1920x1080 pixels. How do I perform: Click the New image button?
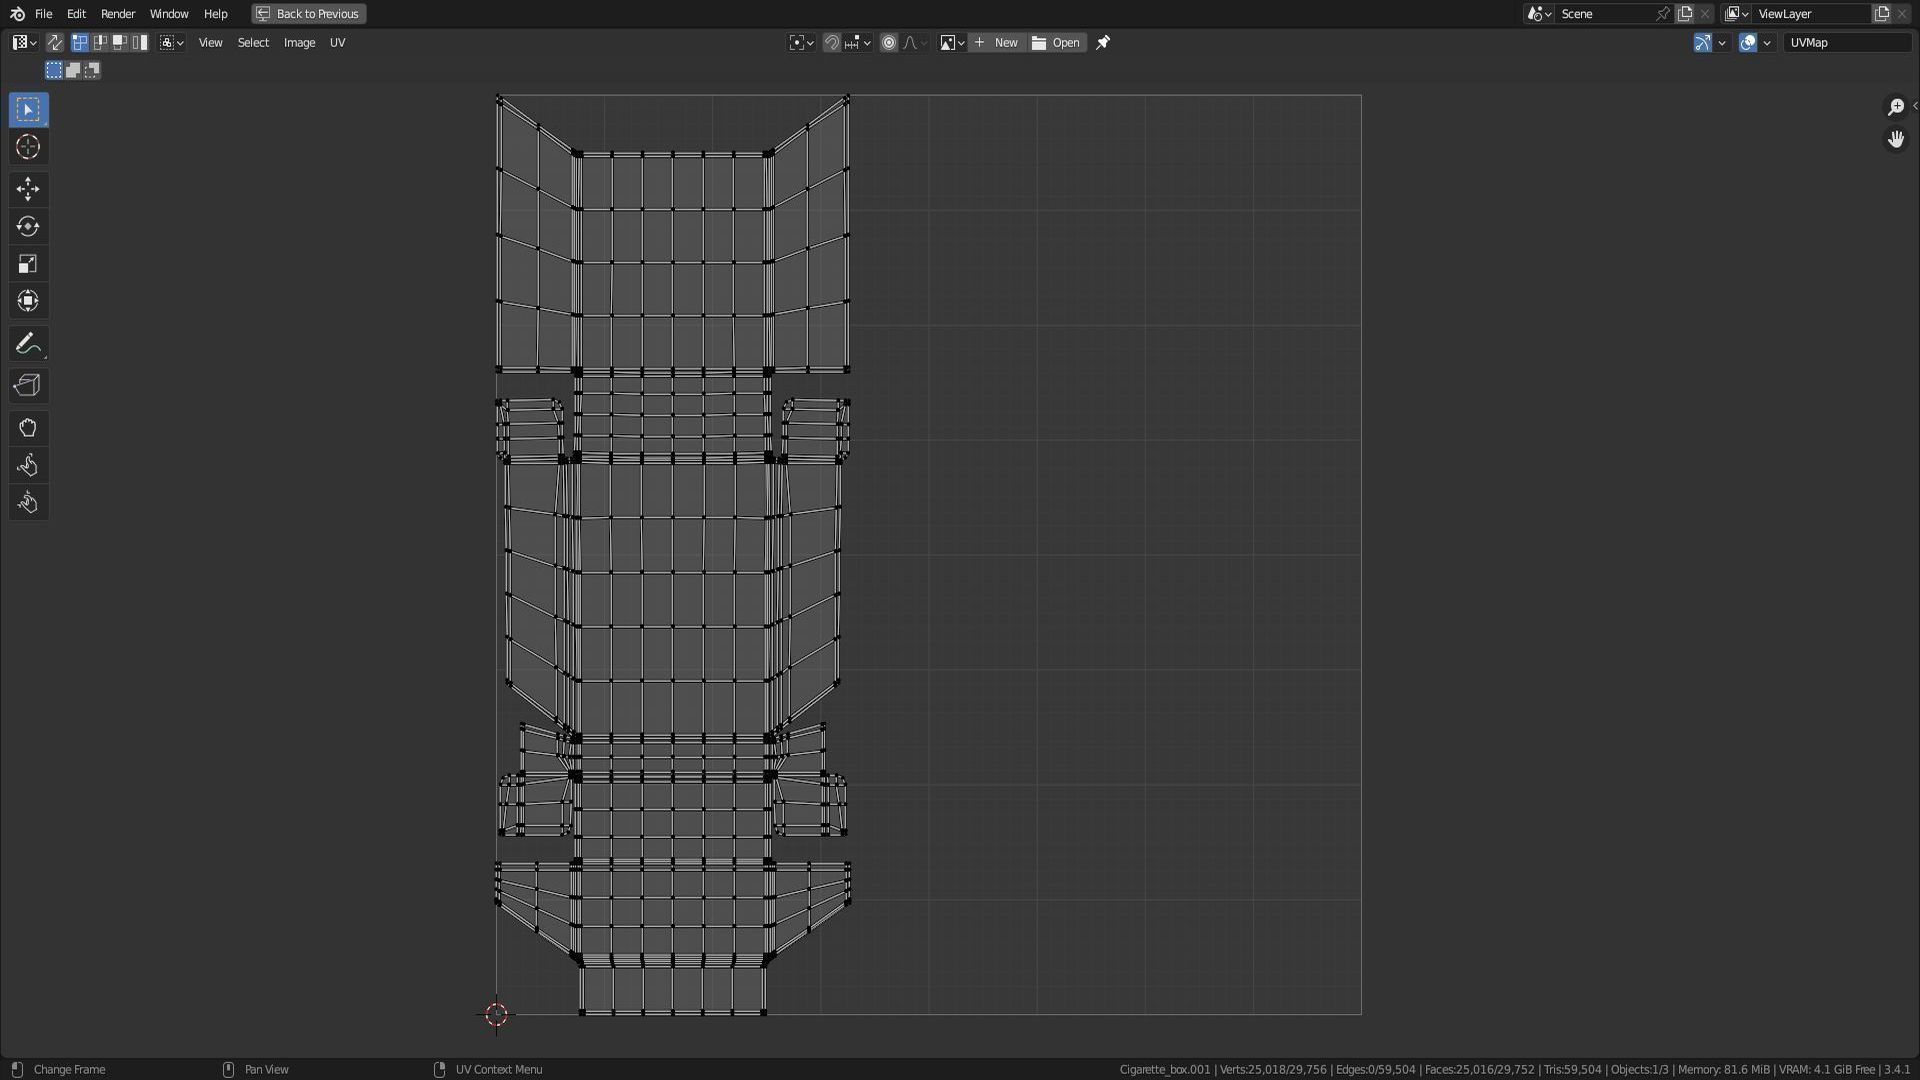(x=997, y=43)
